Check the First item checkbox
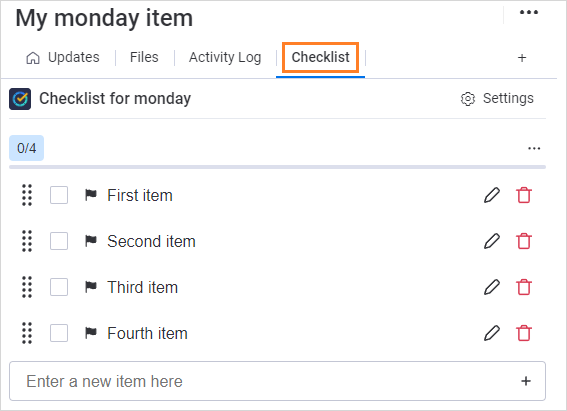 point(59,195)
